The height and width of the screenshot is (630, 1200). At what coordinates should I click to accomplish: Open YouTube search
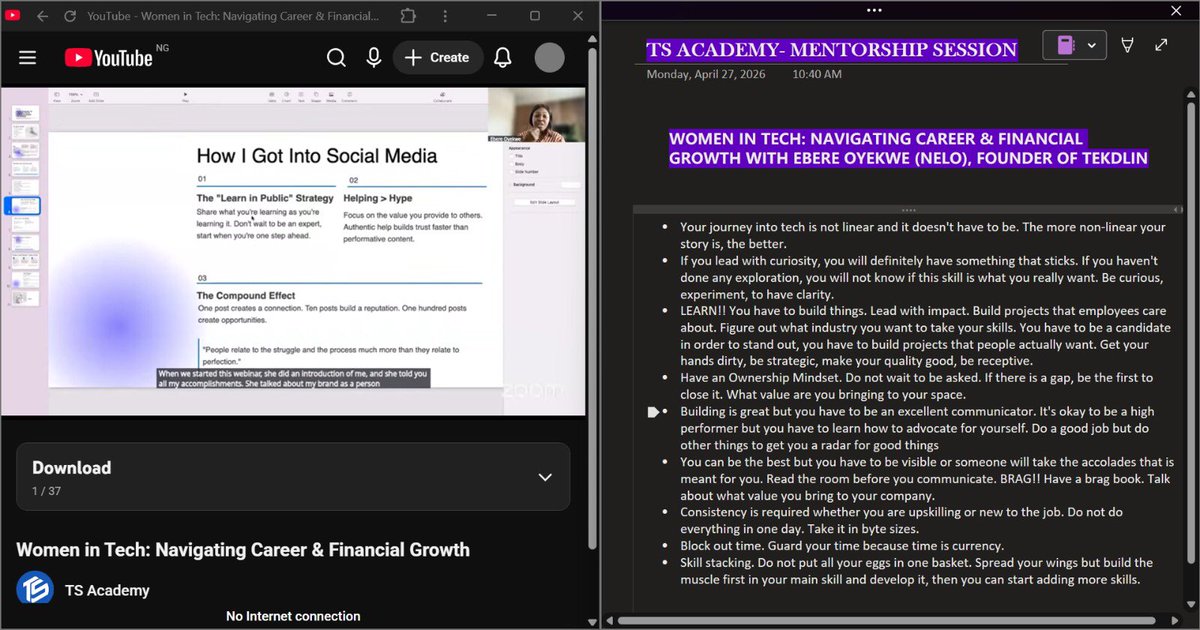(337, 58)
